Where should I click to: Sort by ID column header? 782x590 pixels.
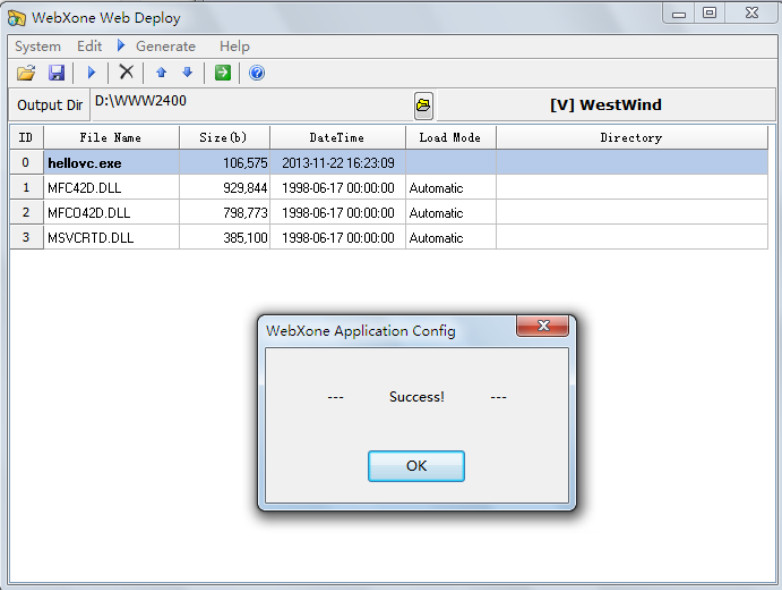(26, 138)
